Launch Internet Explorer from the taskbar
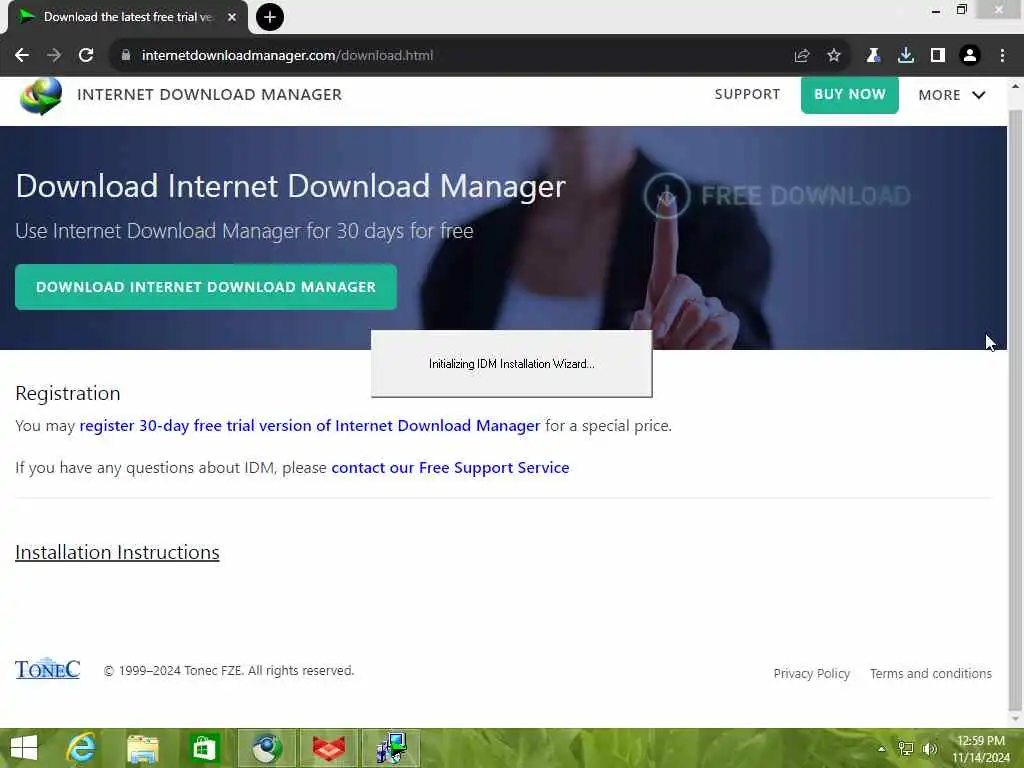 (x=81, y=748)
